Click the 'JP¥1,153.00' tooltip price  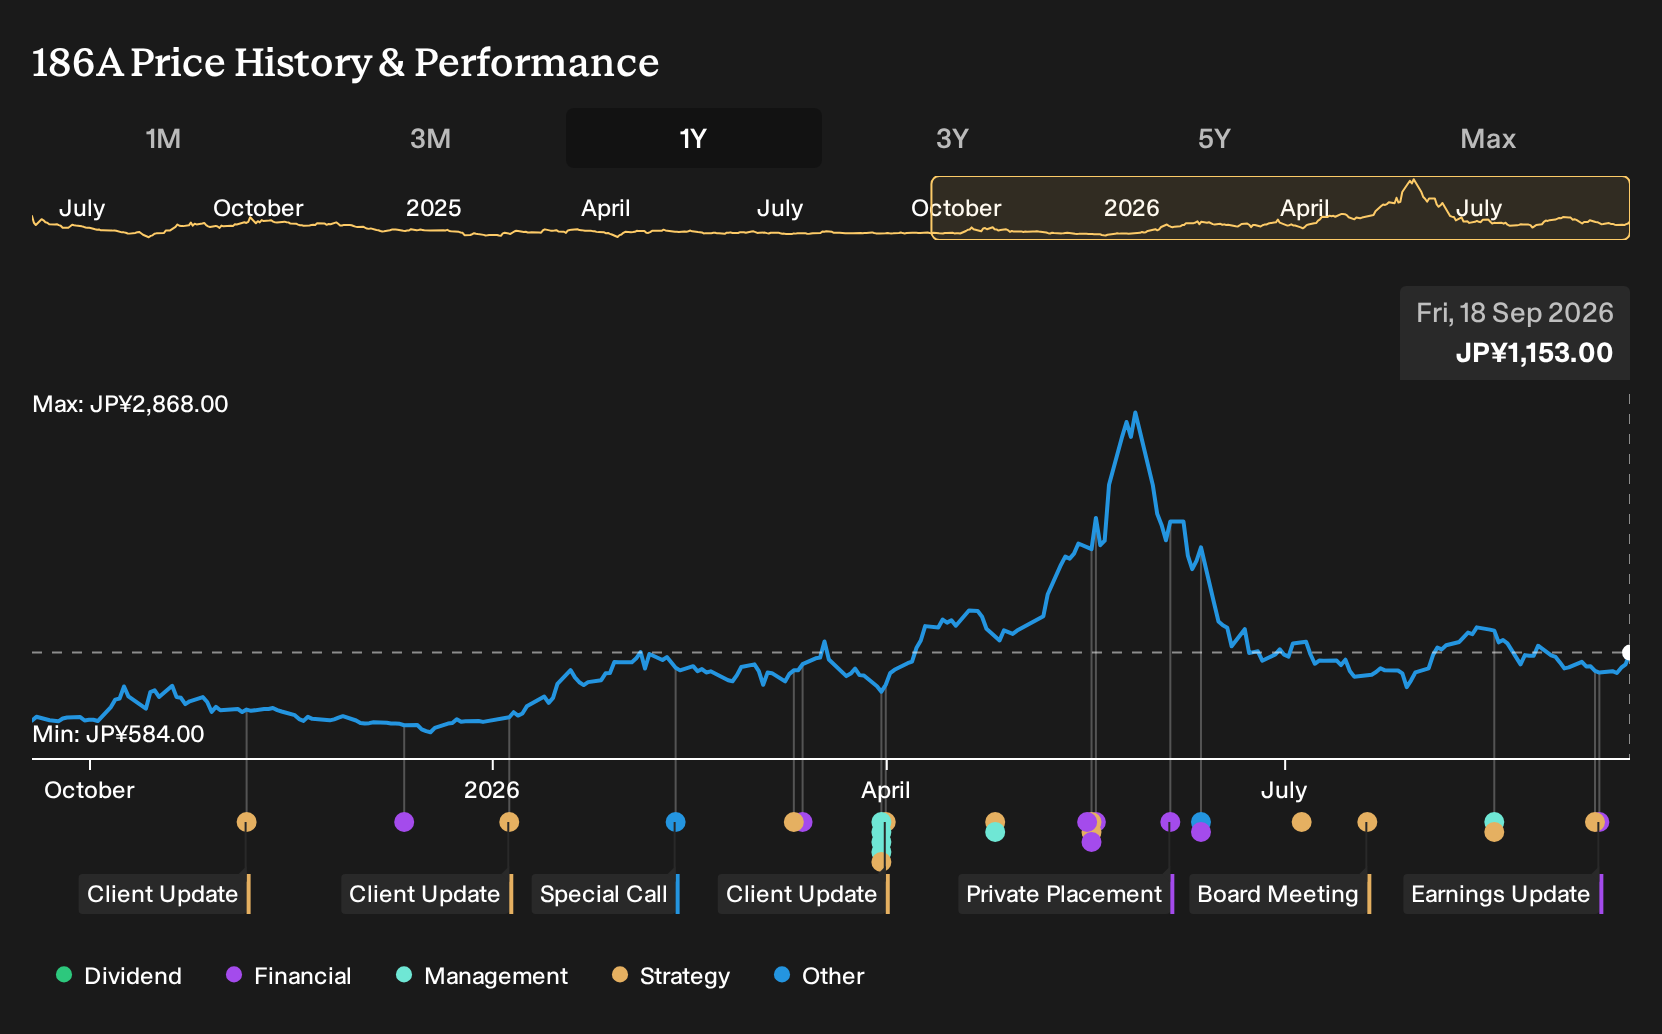1534,353
